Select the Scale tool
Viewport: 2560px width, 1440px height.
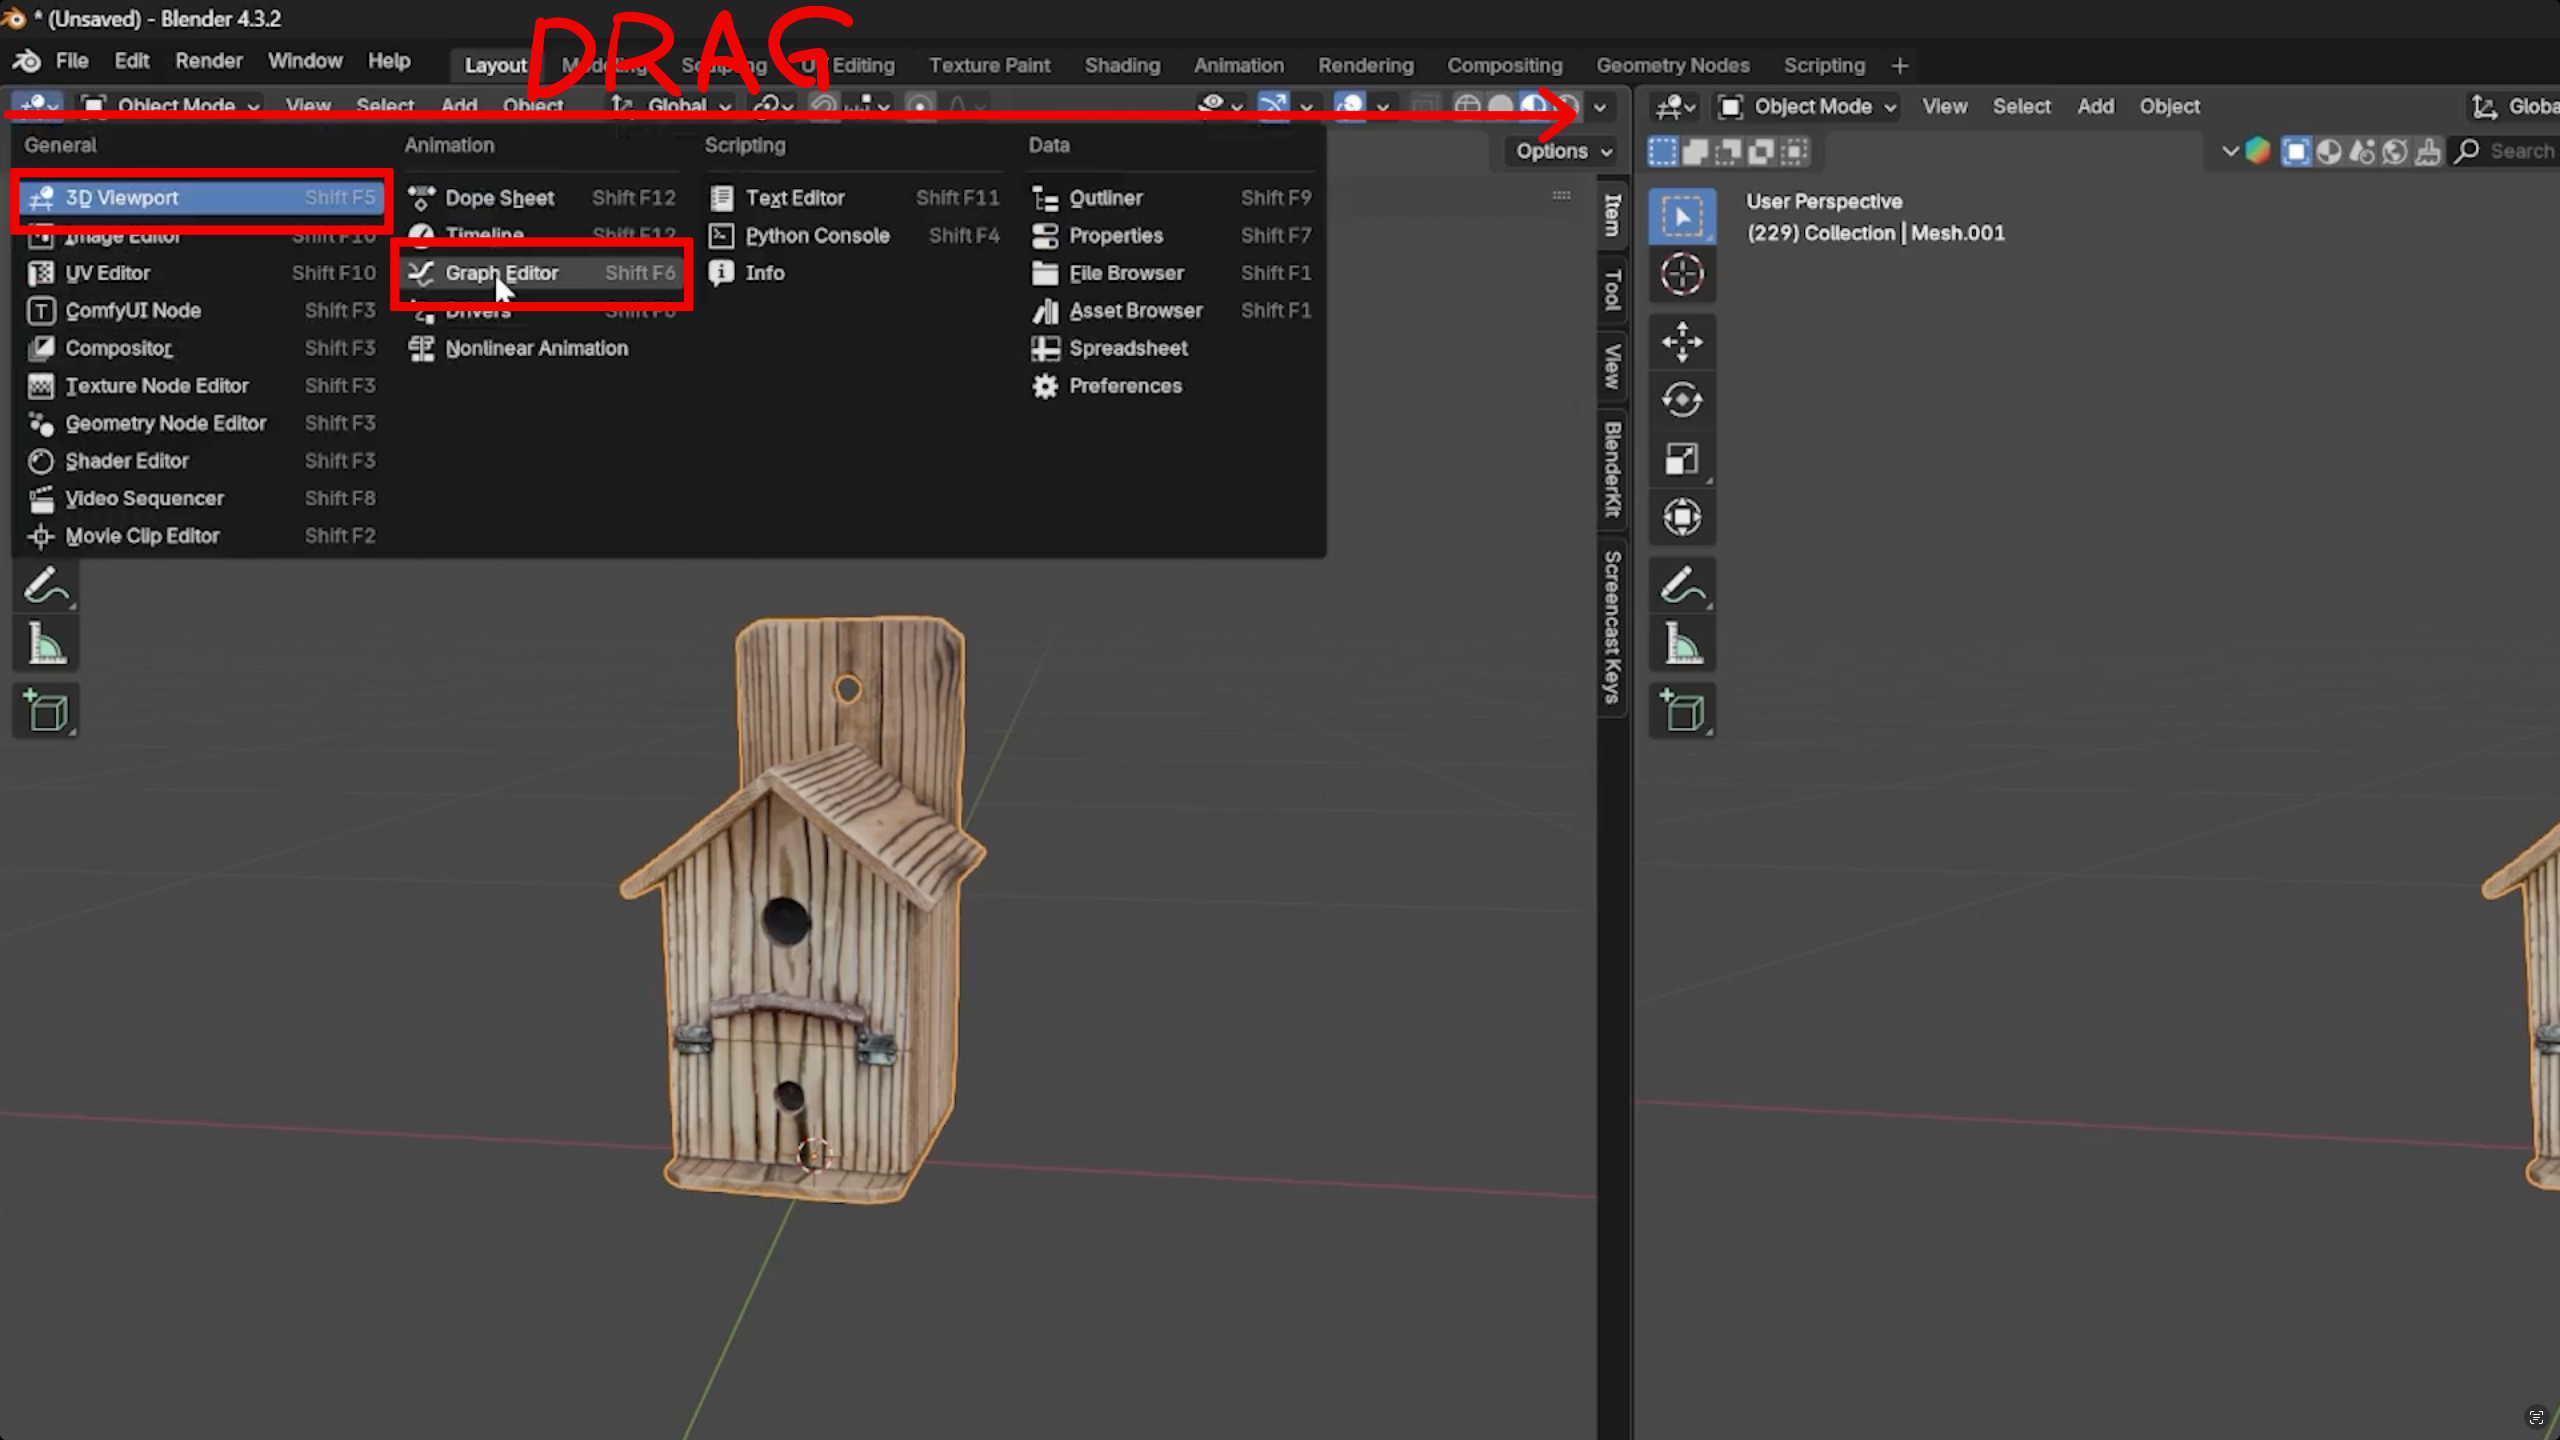1683,459
